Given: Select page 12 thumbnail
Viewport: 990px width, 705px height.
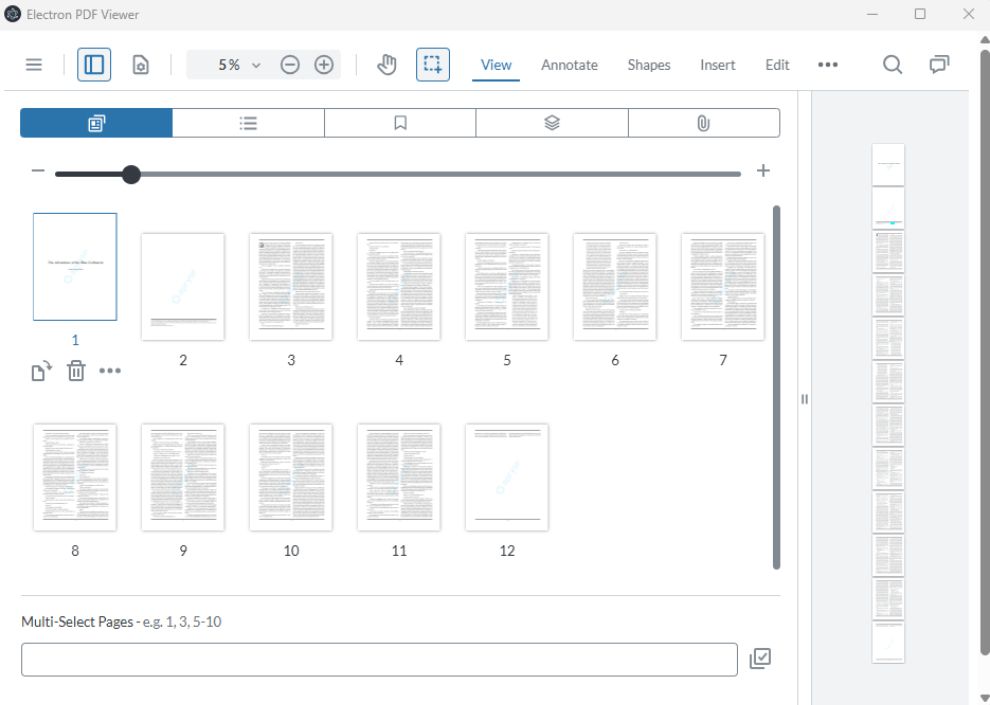Looking at the screenshot, I should point(507,477).
